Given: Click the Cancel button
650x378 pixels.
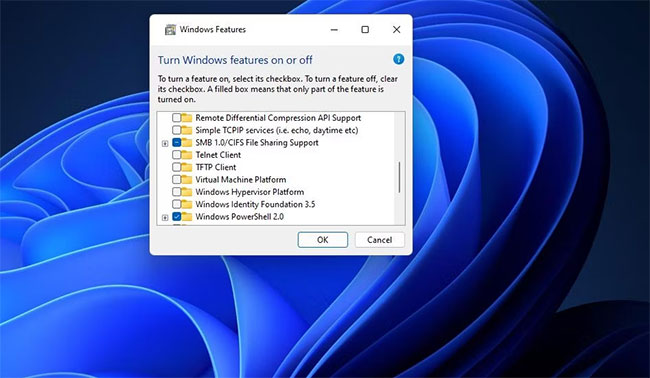Looking at the screenshot, I should pos(379,240).
